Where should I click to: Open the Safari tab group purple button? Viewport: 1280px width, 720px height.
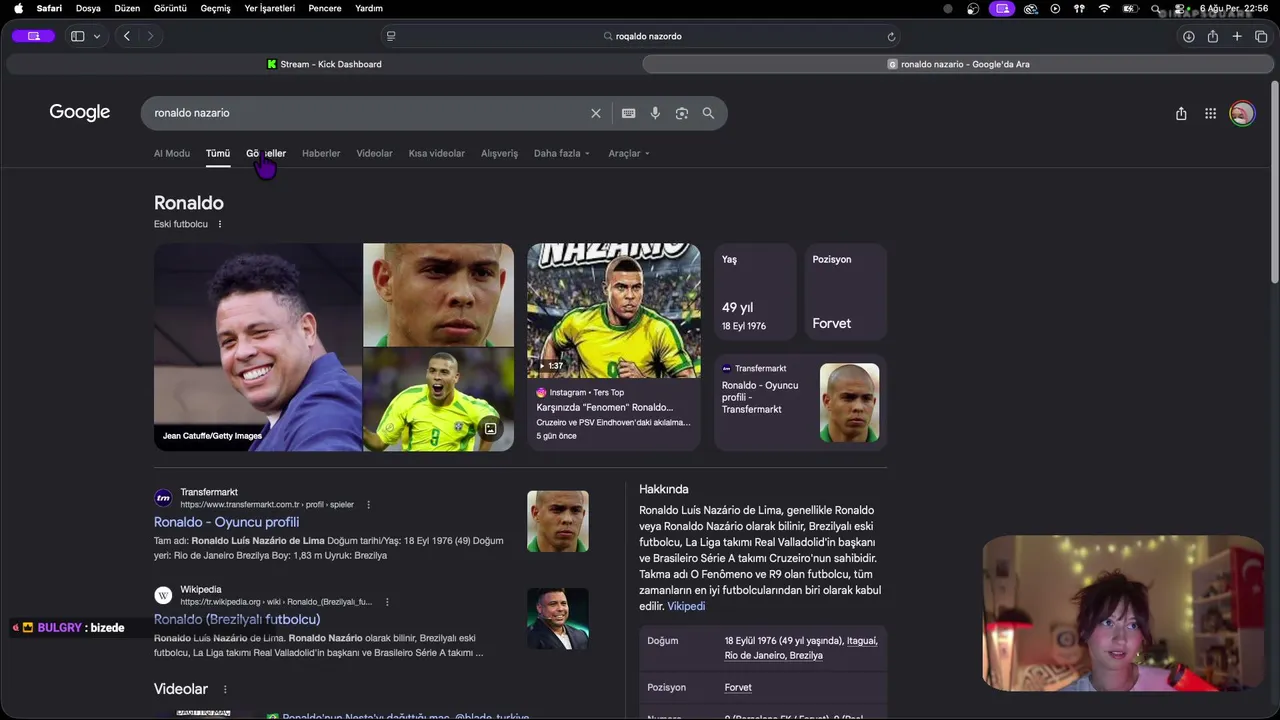point(33,36)
